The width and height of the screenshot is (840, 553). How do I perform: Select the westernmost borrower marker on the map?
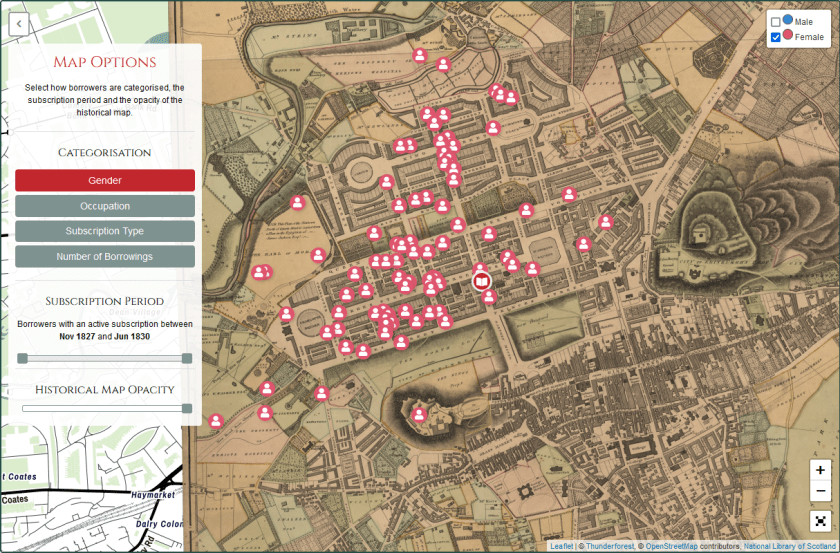[216, 421]
